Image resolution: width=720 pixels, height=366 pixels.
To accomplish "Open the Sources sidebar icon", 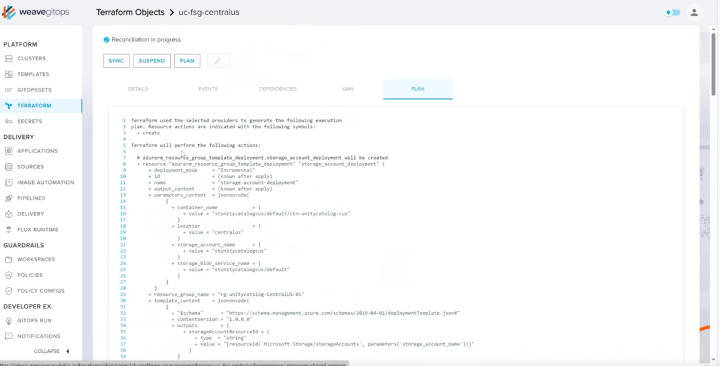I will click(9, 167).
